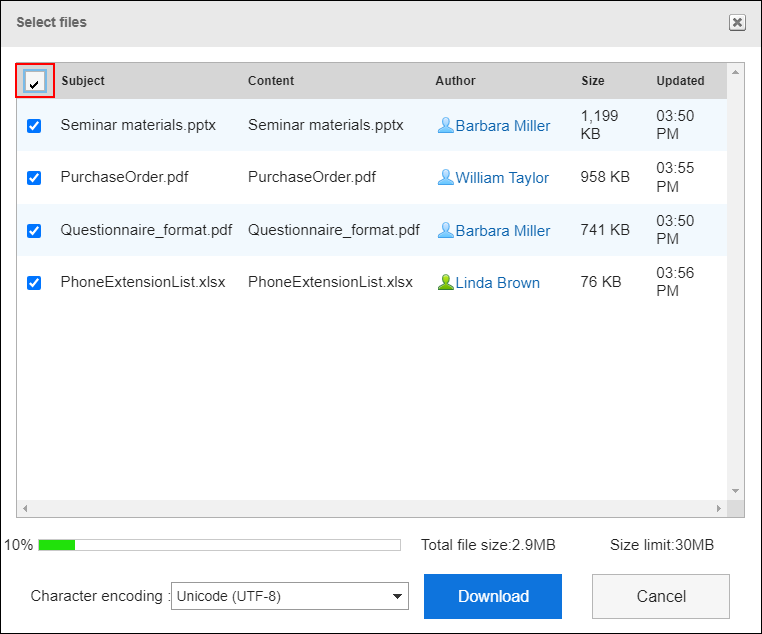
Task: Toggle the select-all checkbox in header
Action: (x=35, y=81)
